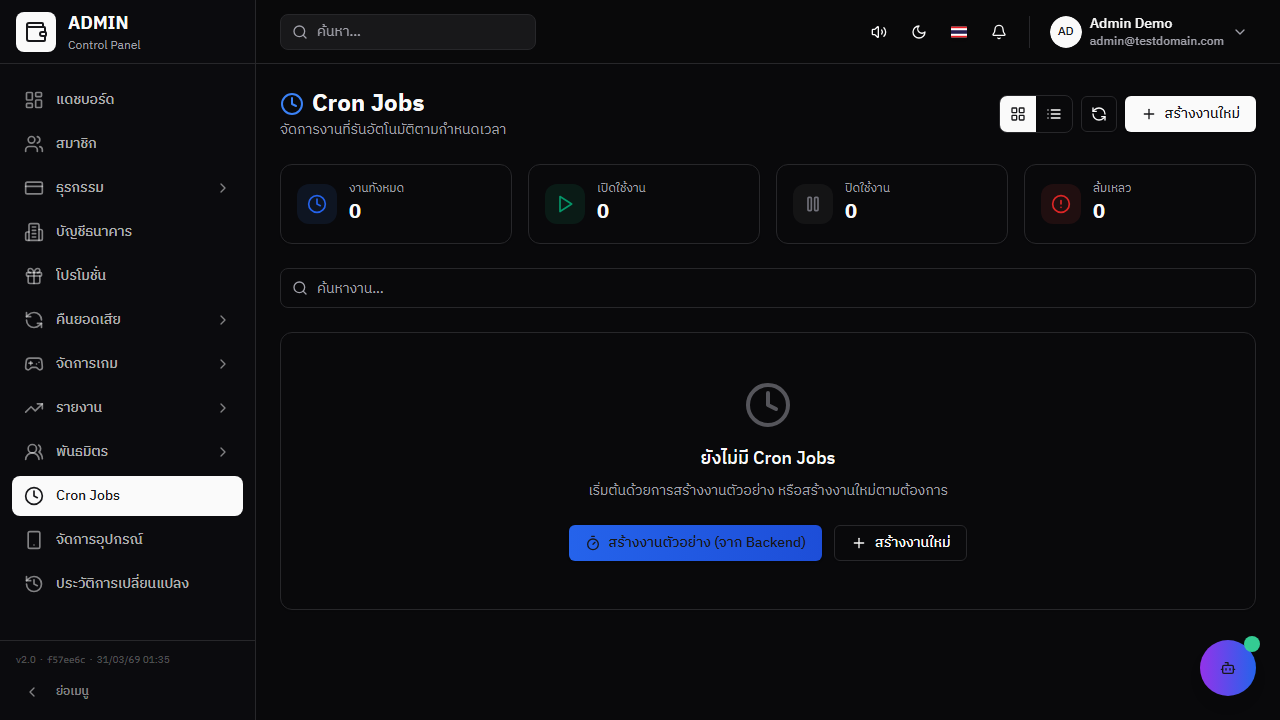Refresh the Cron Jobs list
The width and height of the screenshot is (1280, 720).
pyautogui.click(x=1098, y=113)
